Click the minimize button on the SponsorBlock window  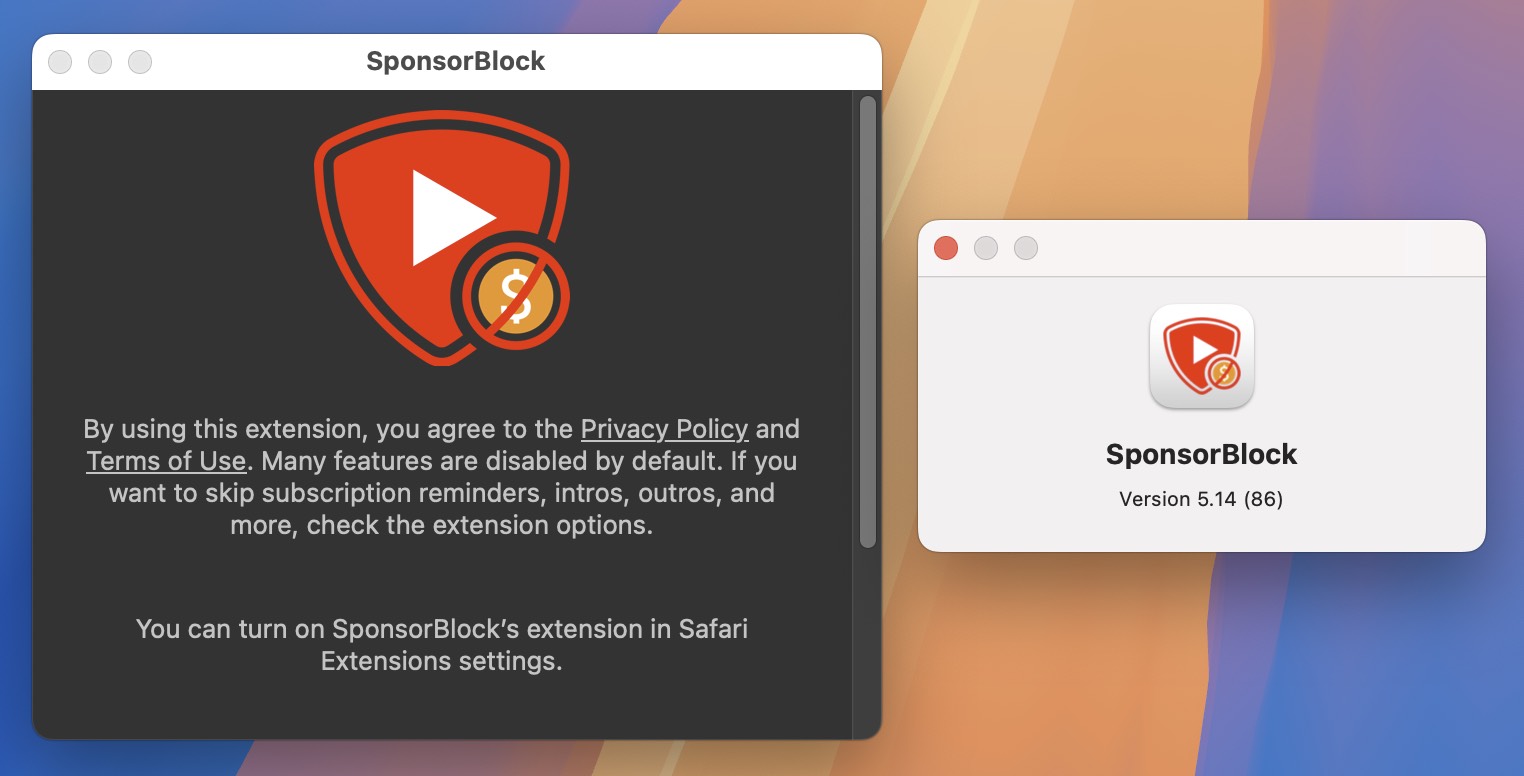click(x=100, y=61)
